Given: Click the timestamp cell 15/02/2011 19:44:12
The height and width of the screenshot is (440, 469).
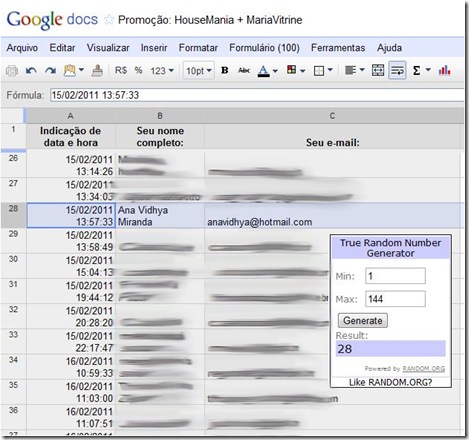Looking at the screenshot, I should click(x=71, y=291).
